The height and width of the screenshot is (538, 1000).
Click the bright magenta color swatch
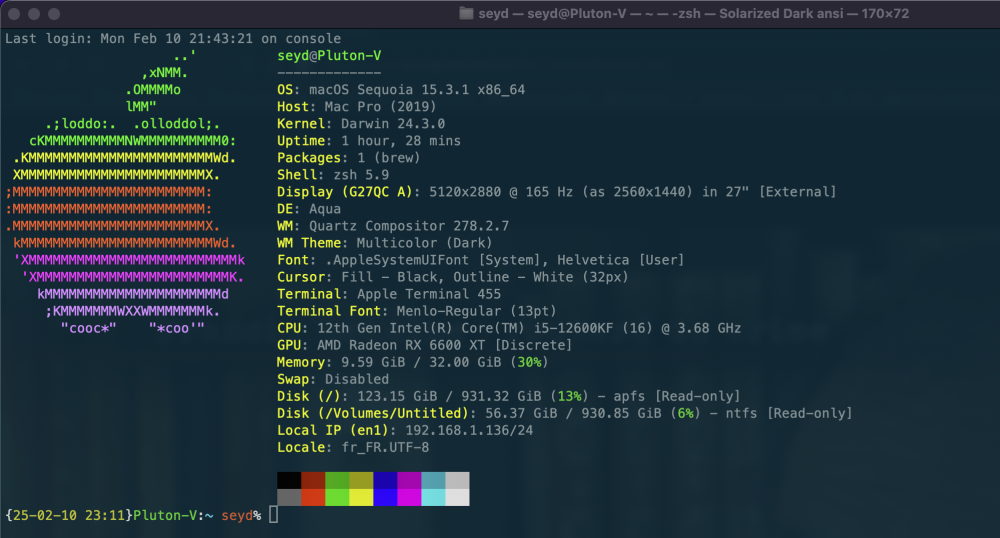tap(409, 497)
